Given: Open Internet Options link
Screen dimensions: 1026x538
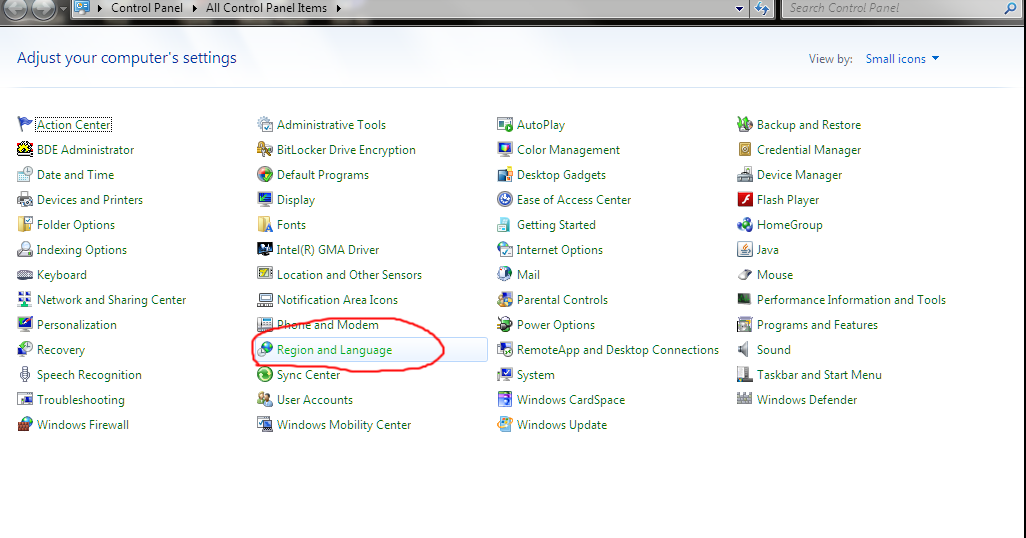Looking at the screenshot, I should pyautogui.click(x=559, y=250).
